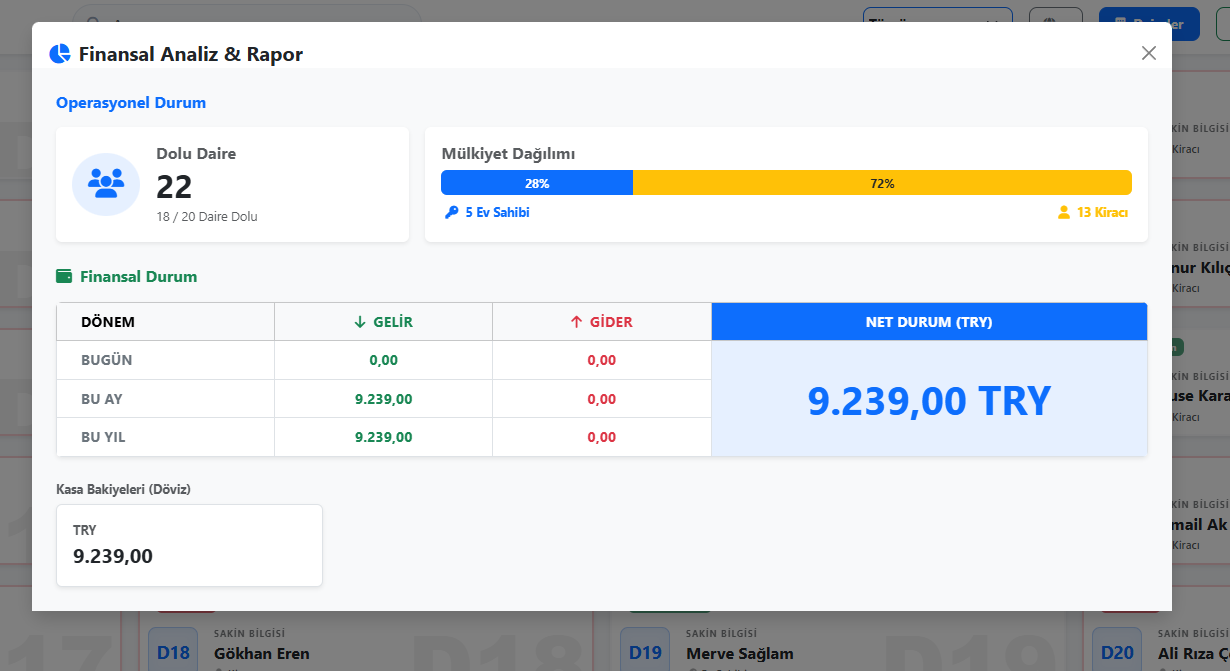Click the blue 28% owner bar segment
Image resolution: width=1230 pixels, height=671 pixels.
(537, 183)
